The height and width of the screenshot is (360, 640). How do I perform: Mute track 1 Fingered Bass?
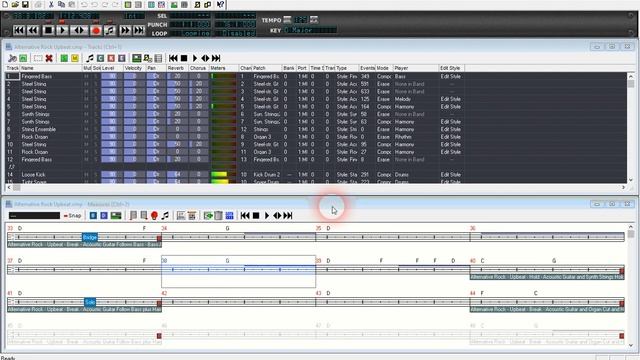[x=87, y=76]
